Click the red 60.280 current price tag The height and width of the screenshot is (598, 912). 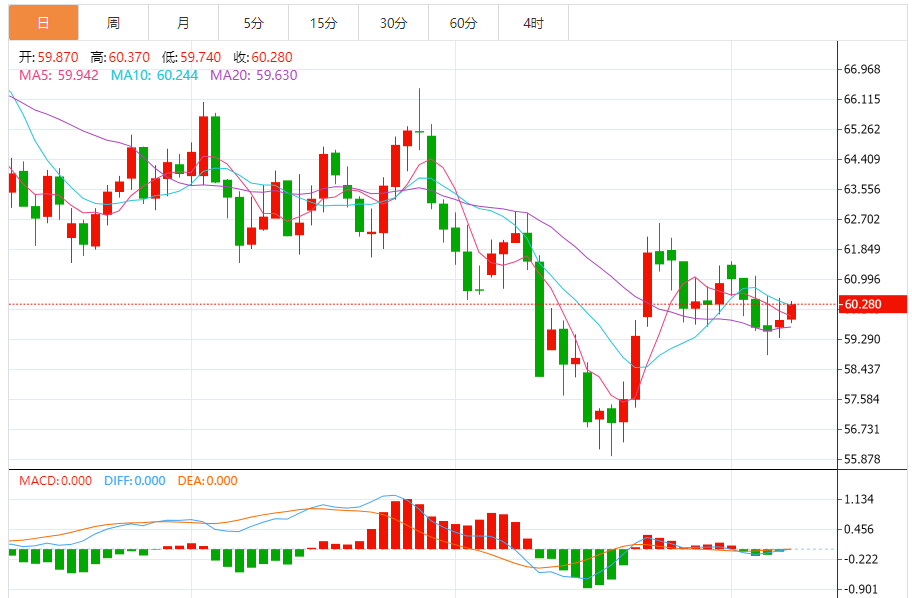pyautogui.click(x=872, y=304)
